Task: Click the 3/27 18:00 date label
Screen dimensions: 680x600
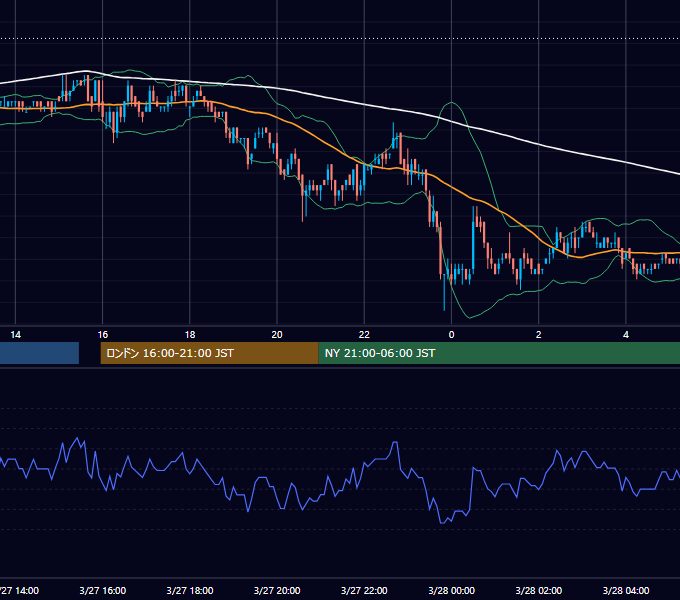Action: [x=190, y=590]
